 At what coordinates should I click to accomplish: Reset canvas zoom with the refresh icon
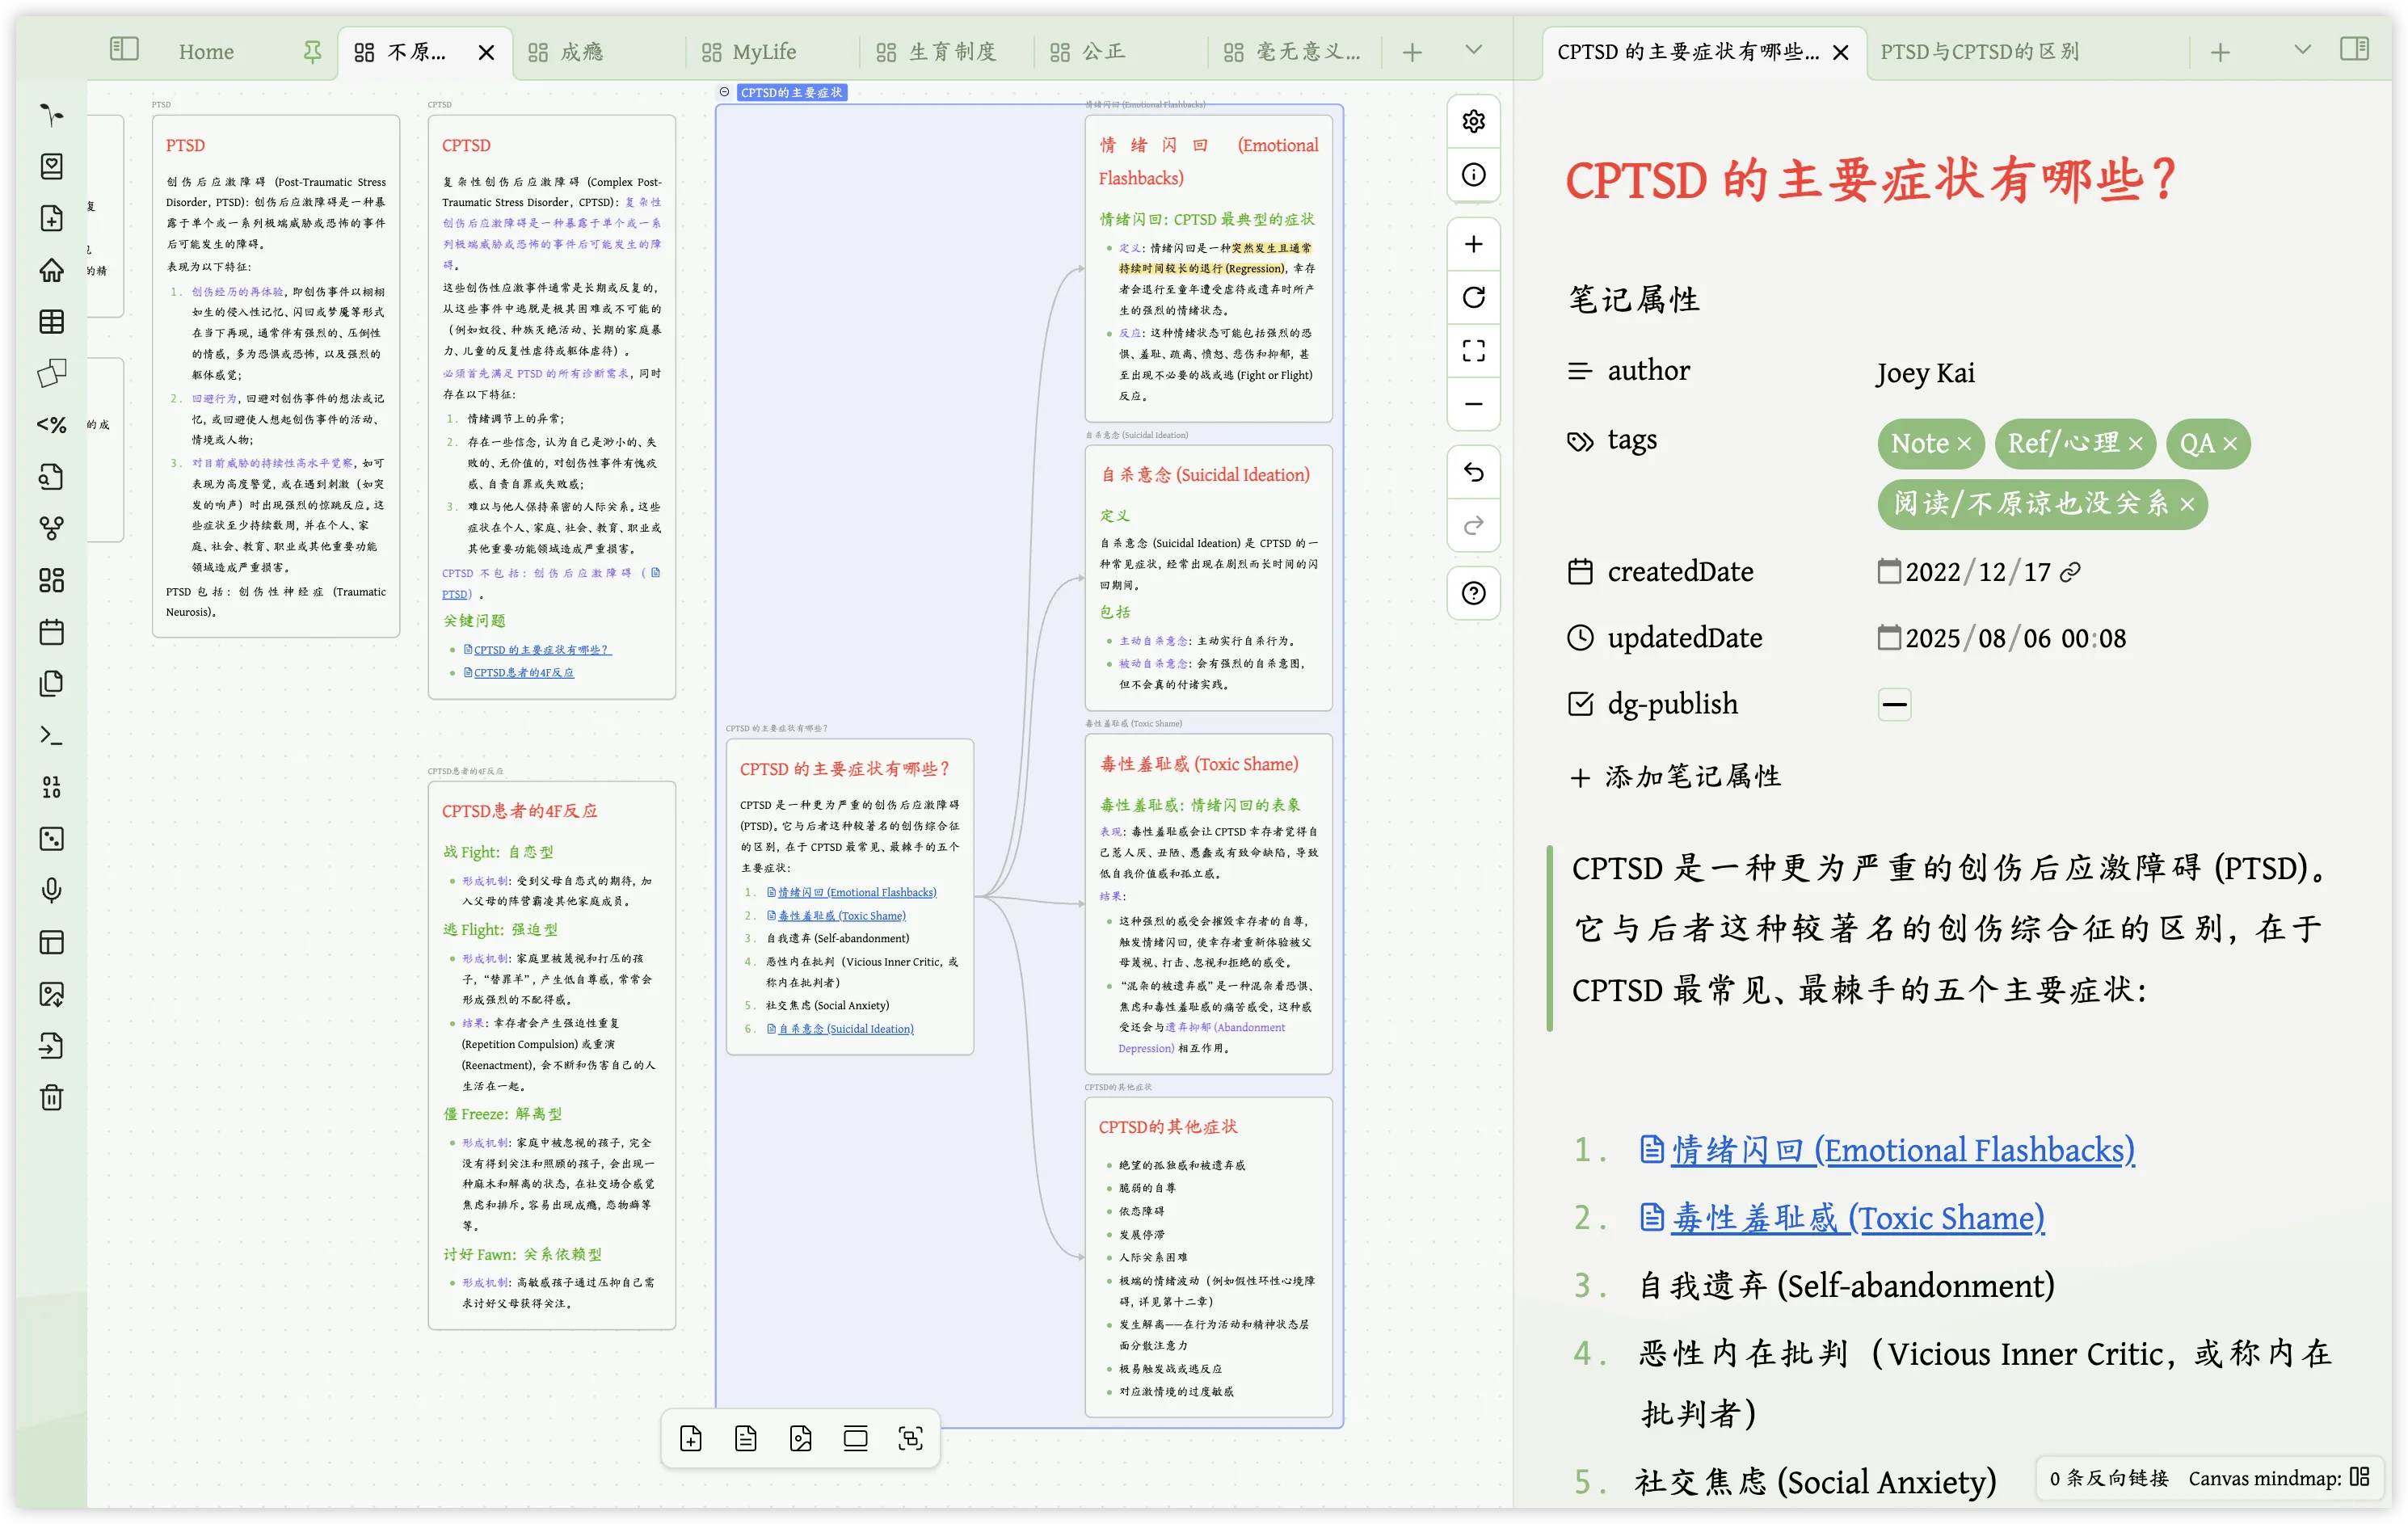[1473, 297]
